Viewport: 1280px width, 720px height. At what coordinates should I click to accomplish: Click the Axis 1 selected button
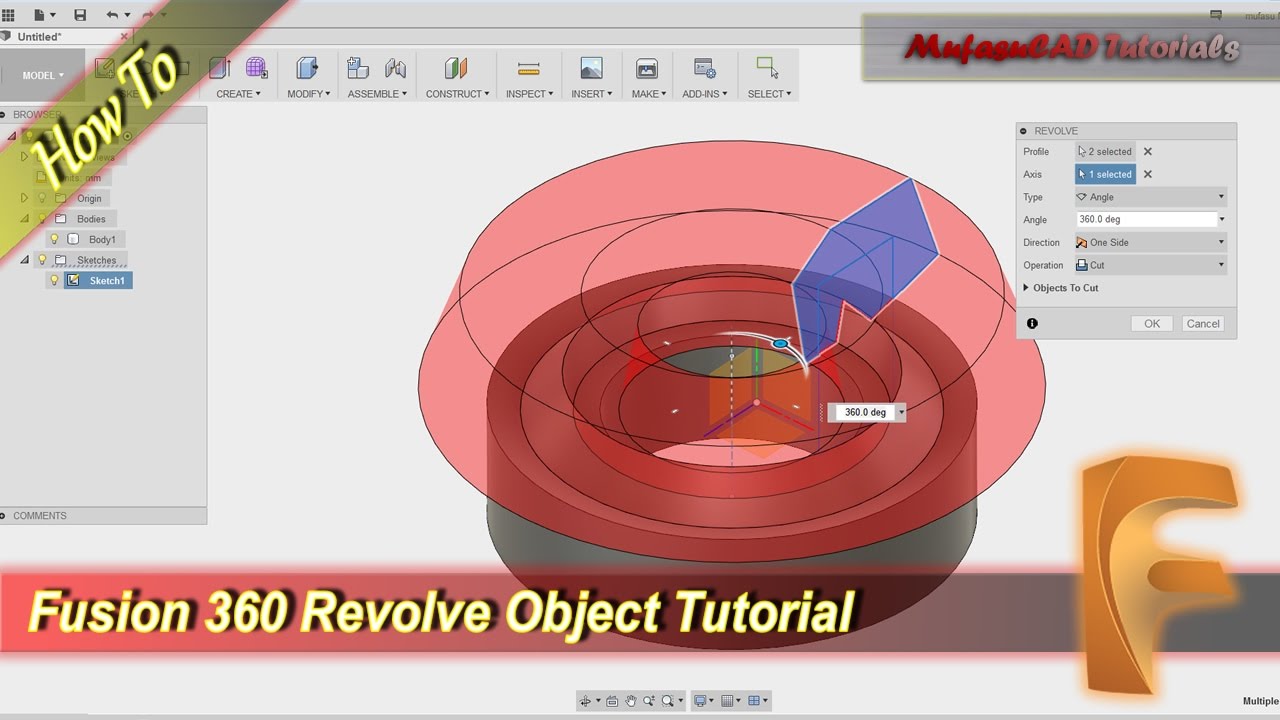coord(1105,174)
